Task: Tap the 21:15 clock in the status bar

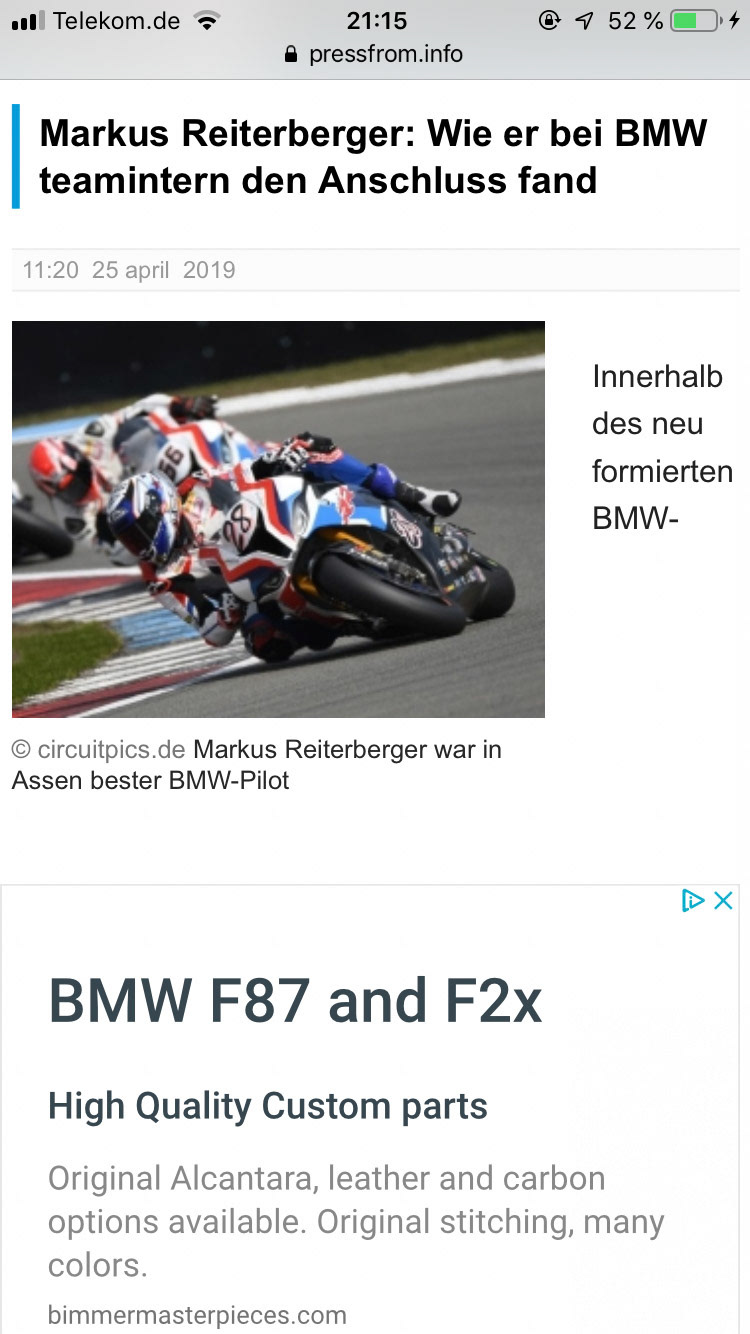Action: pyautogui.click(x=377, y=21)
